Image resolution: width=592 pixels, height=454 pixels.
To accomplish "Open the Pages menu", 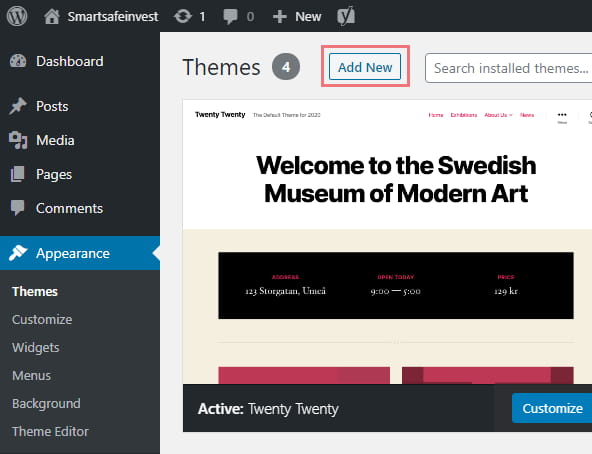I will [54, 174].
